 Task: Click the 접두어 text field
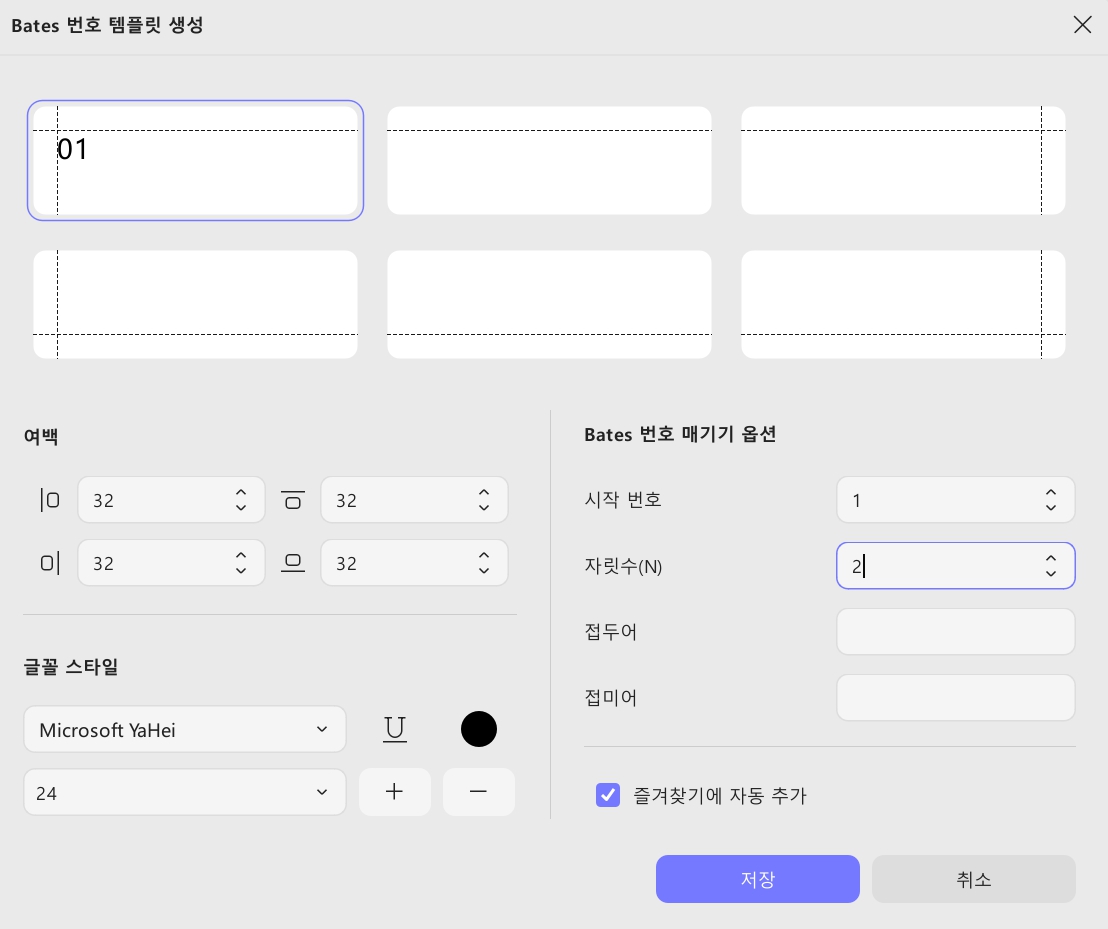pyautogui.click(x=955, y=632)
